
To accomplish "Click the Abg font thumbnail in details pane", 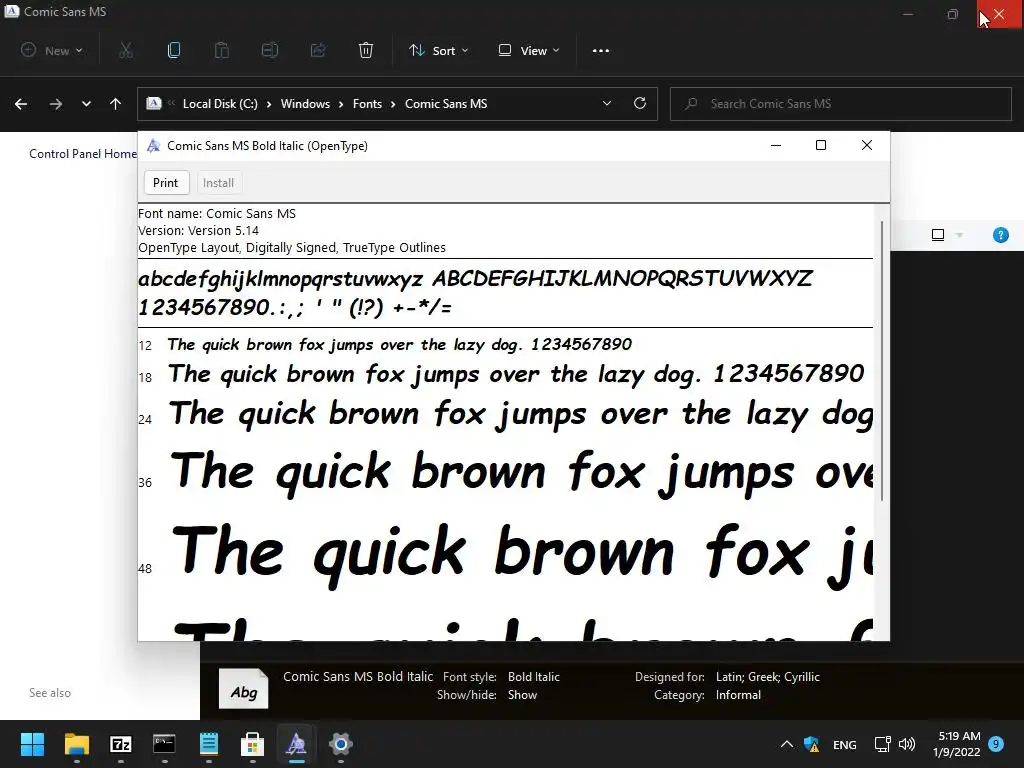I will click(244, 689).
